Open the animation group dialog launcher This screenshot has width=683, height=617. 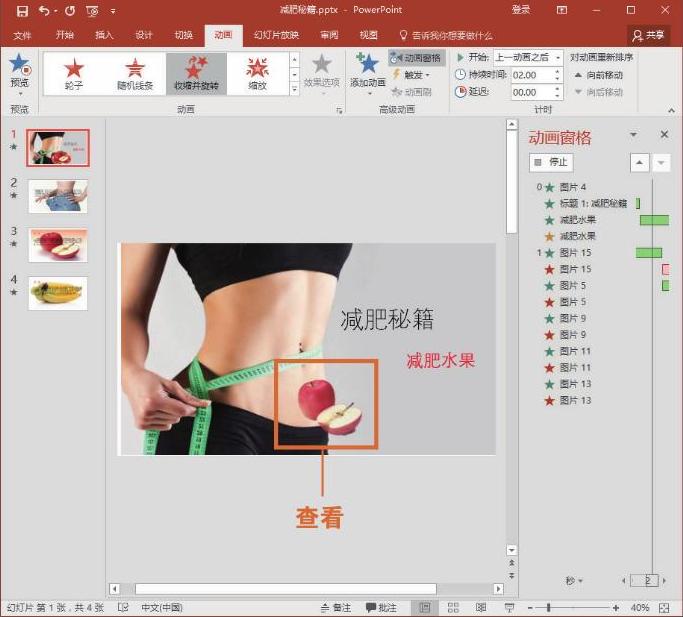339,111
